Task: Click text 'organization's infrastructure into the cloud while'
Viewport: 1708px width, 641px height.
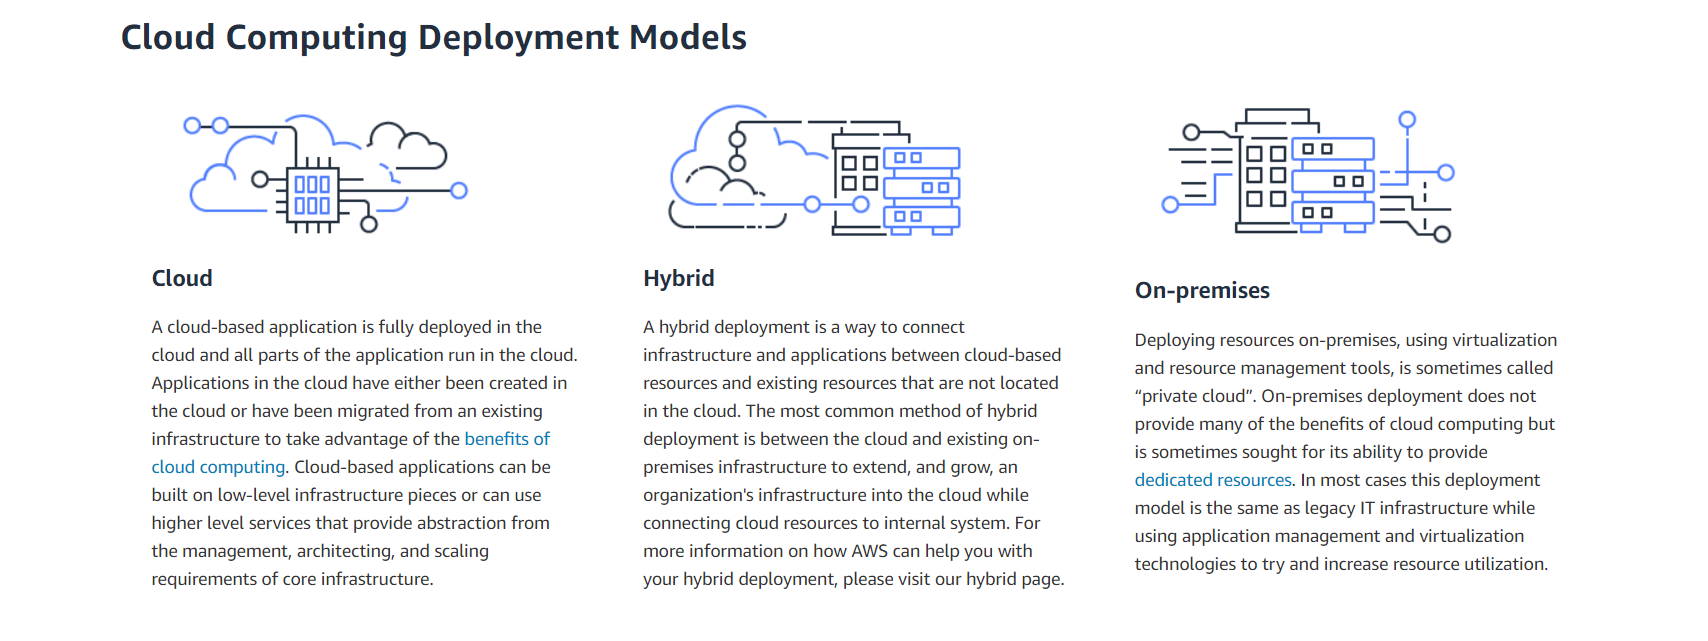Action: (836, 495)
